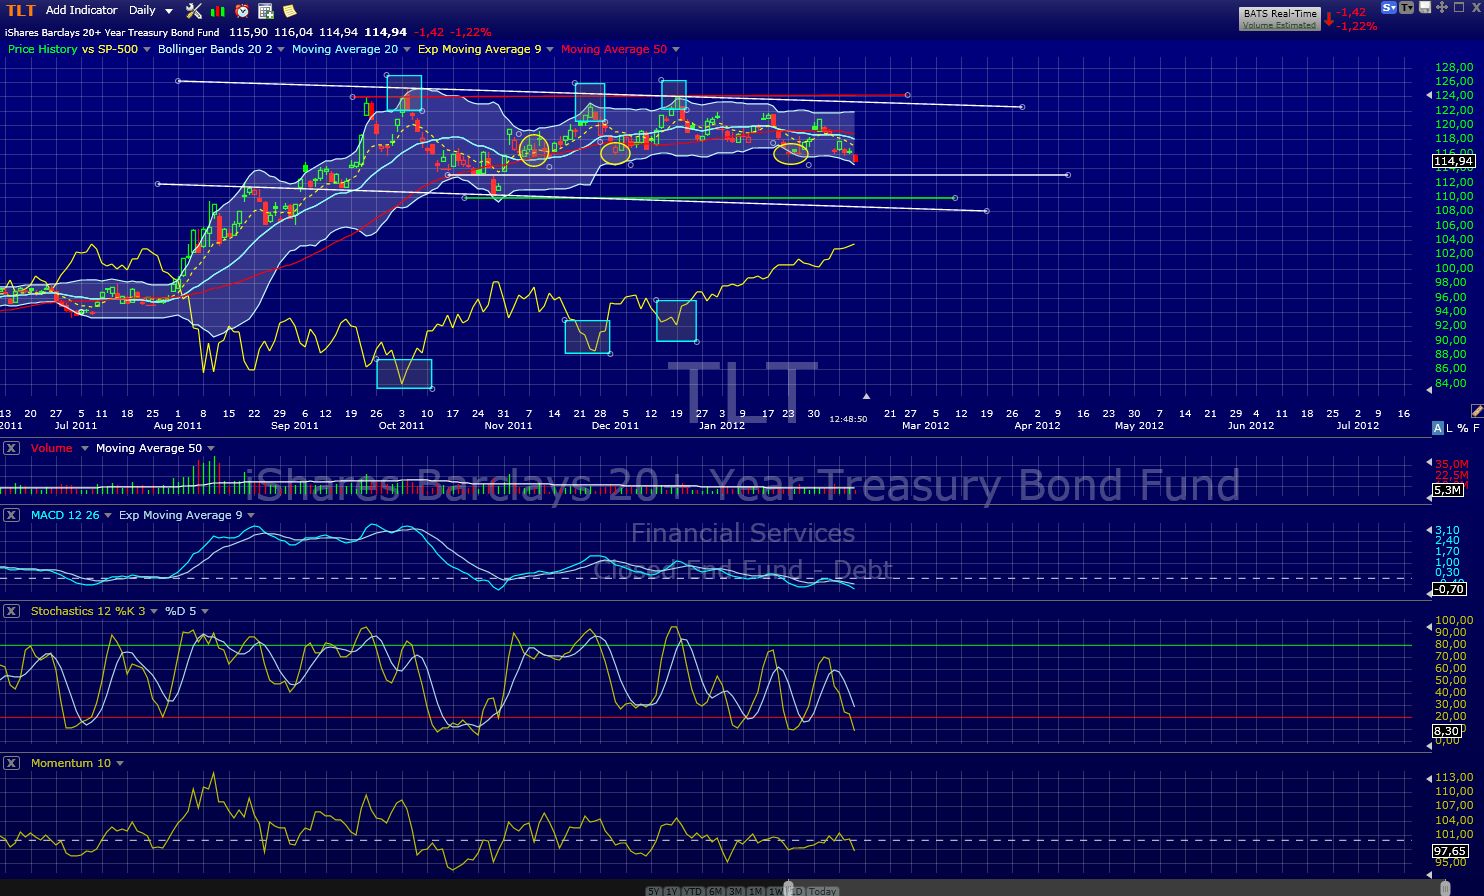Click the four-arrow move window icon

tap(1442, 7)
